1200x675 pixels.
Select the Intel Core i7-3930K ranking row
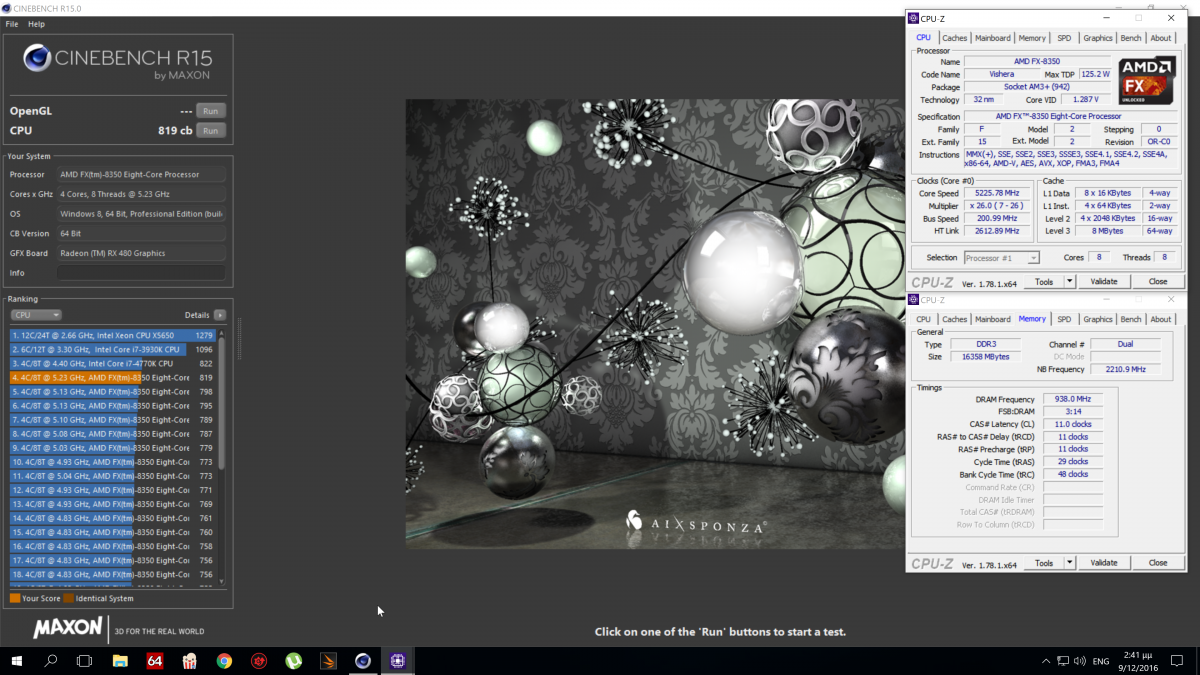pos(113,350)
